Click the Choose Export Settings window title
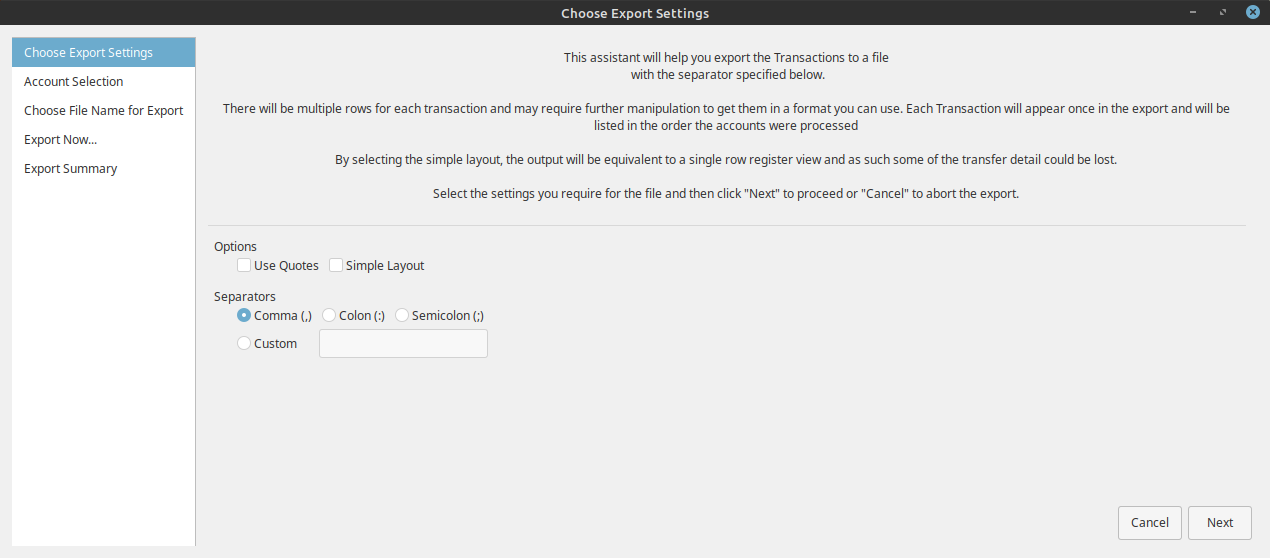This screenshot has width=1270, height=558. tap(635, 13)
